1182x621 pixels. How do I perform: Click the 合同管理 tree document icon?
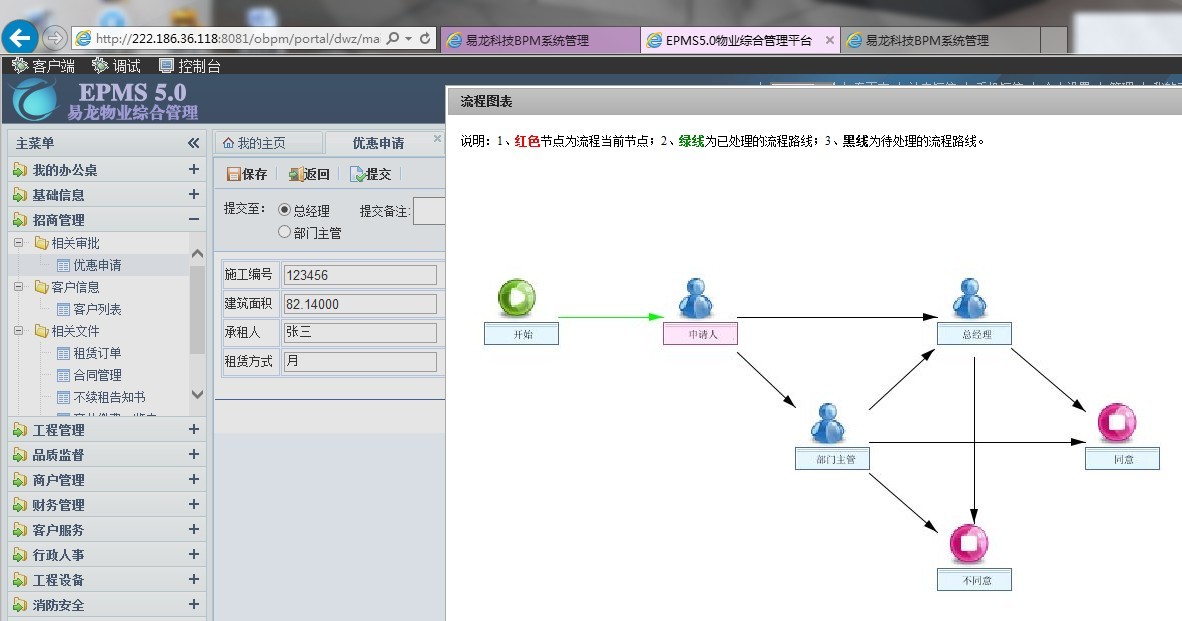click(63, 375)
